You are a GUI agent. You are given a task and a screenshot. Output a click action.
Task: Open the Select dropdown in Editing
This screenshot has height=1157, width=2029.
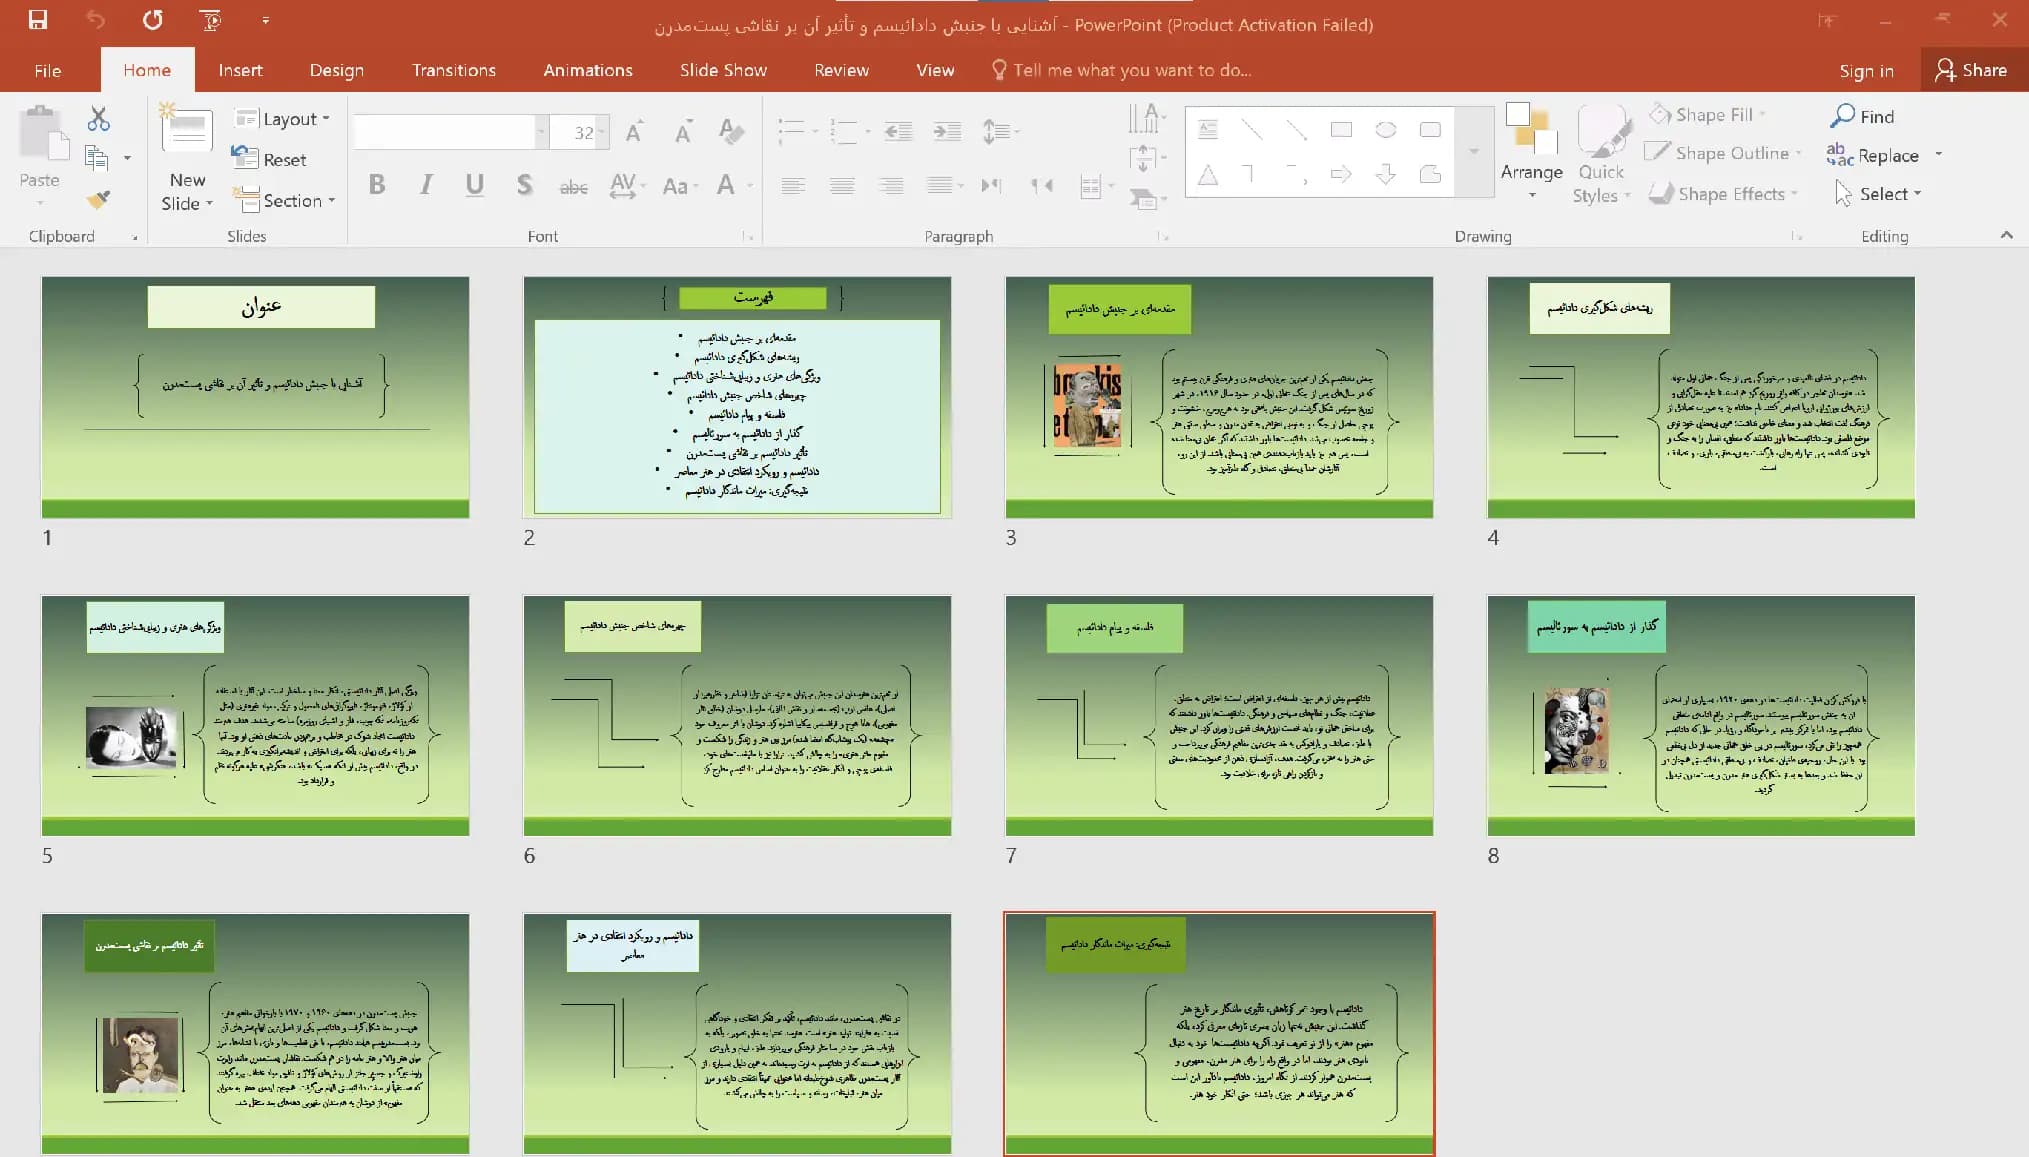[1877, 194]
